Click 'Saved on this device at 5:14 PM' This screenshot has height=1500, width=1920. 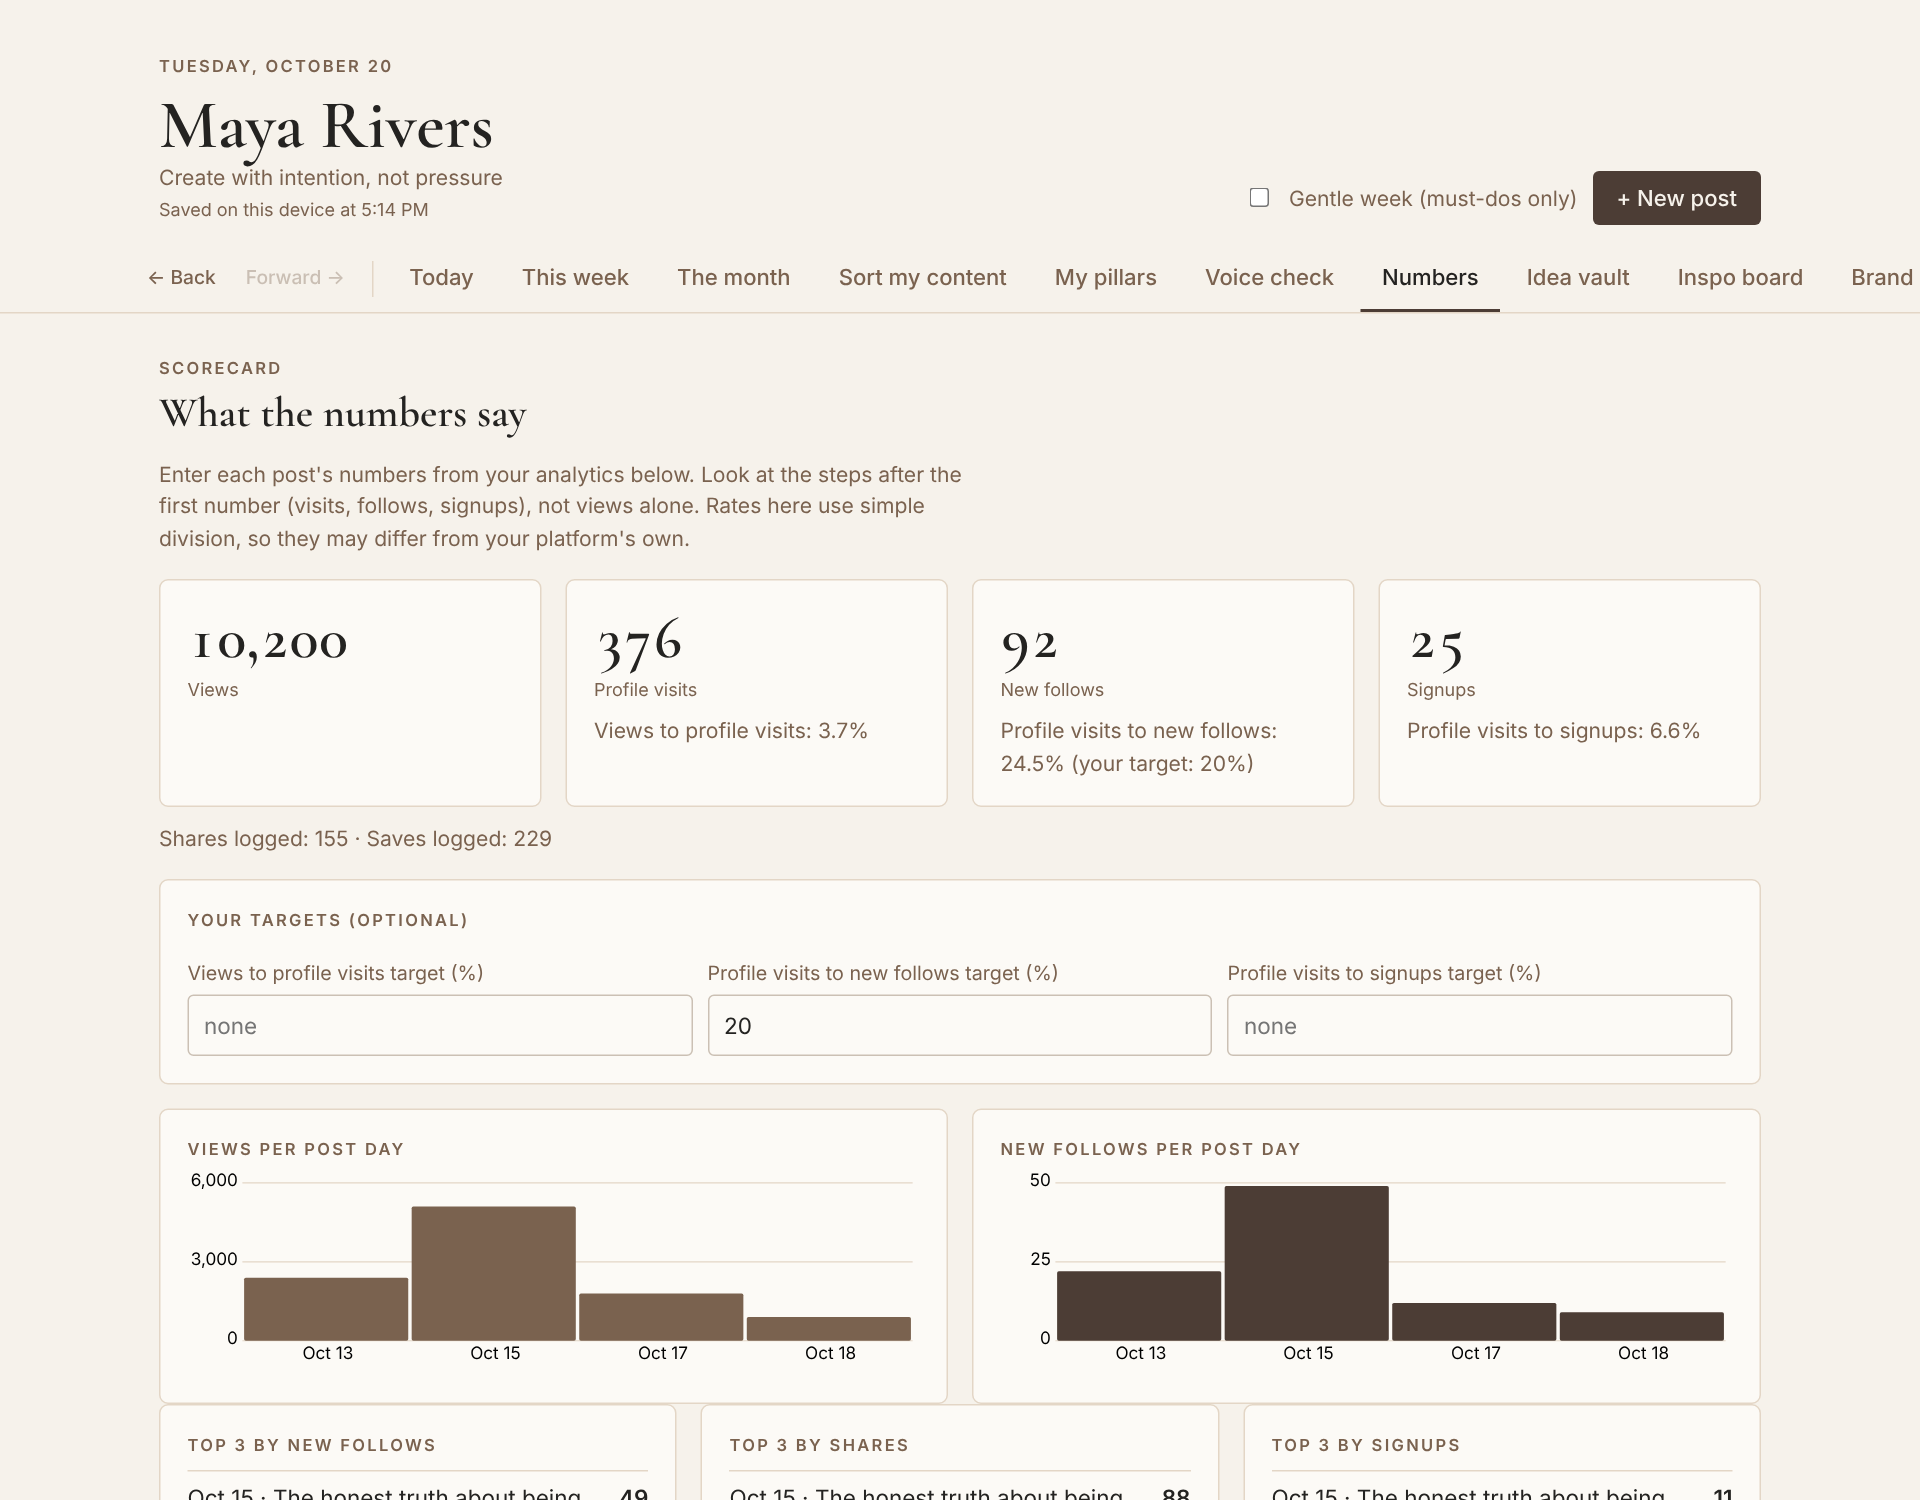293,210
